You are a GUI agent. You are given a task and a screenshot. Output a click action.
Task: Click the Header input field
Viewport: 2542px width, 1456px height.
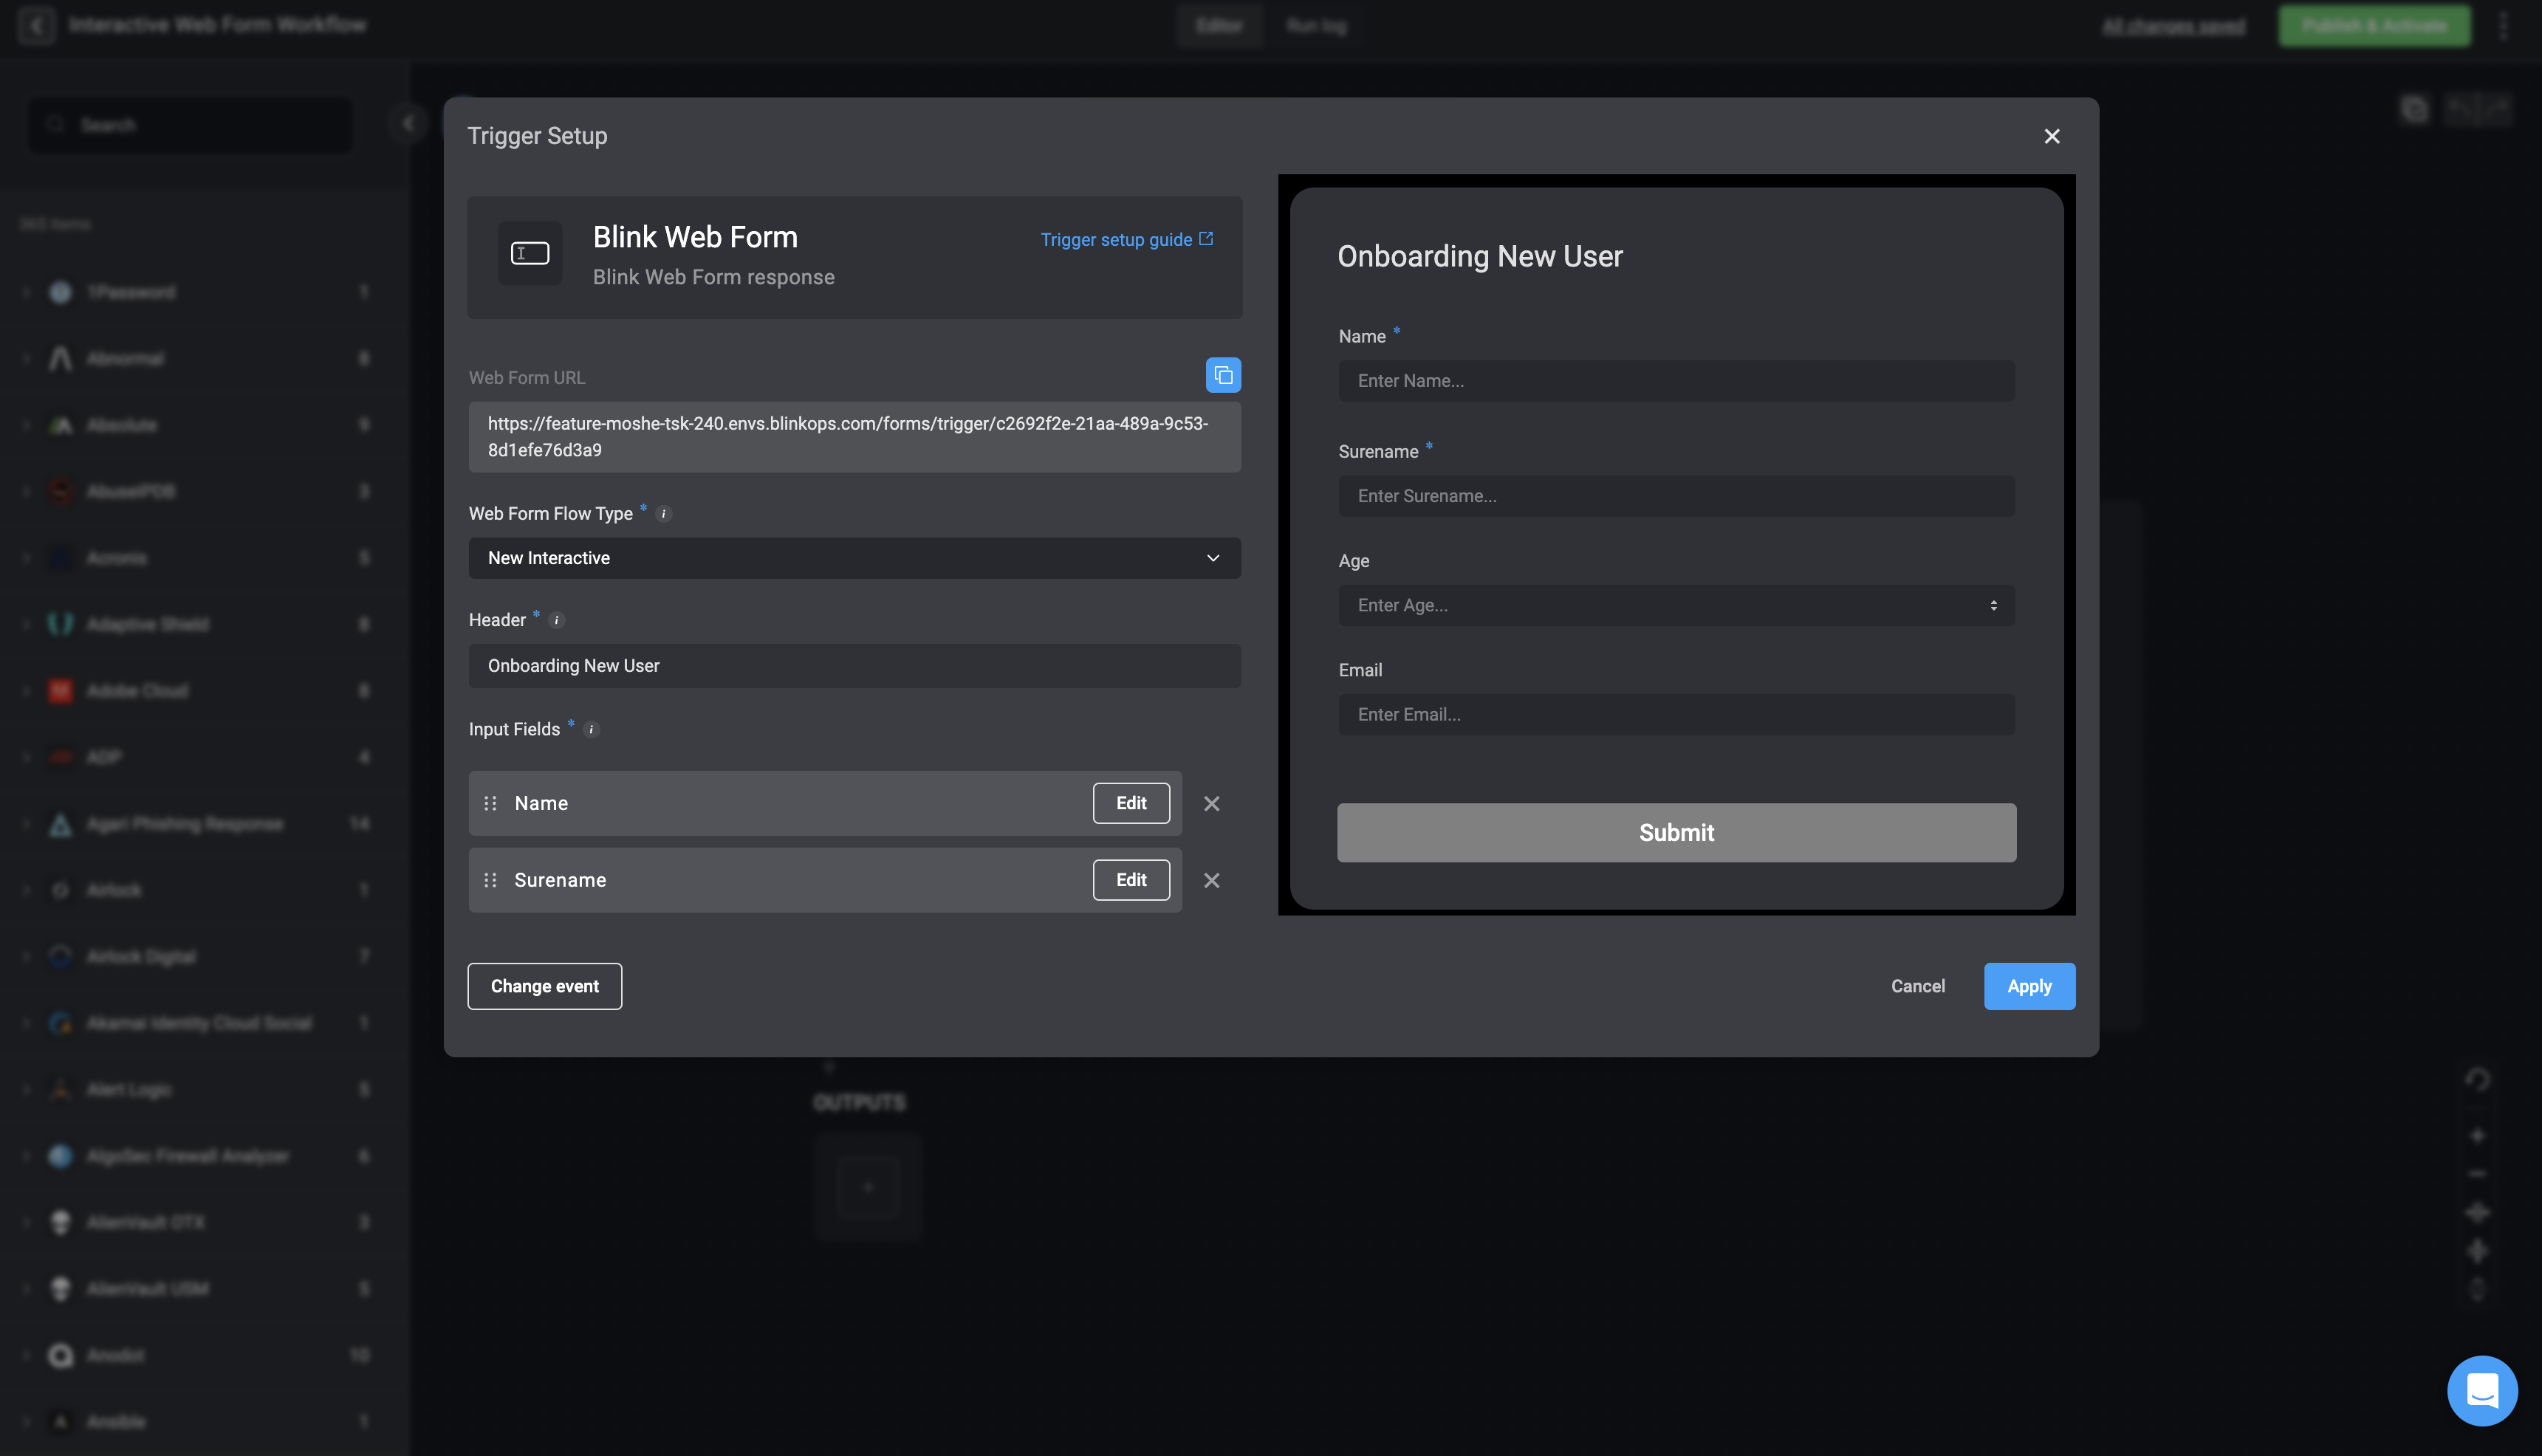coord(854,665)
